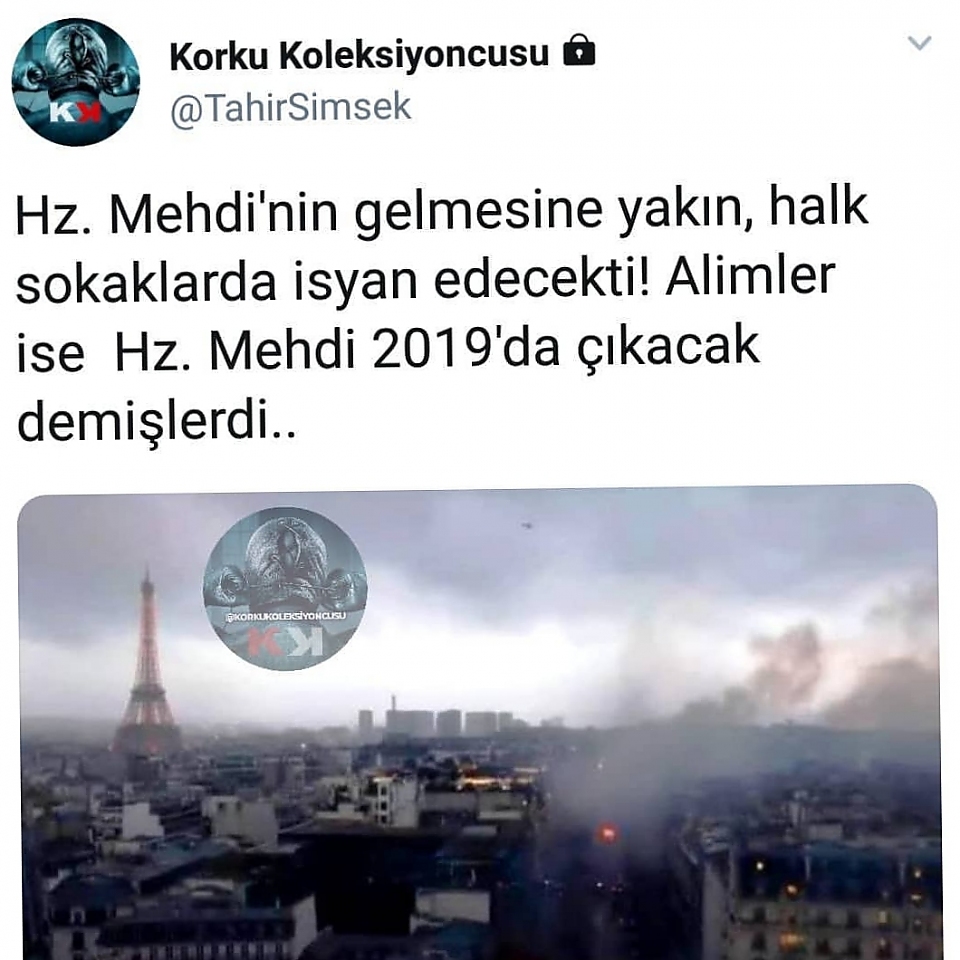Select the word "Alimler" in tweet text
The width and height of the screenshot is (960, 960).
(x=751, y=278)
